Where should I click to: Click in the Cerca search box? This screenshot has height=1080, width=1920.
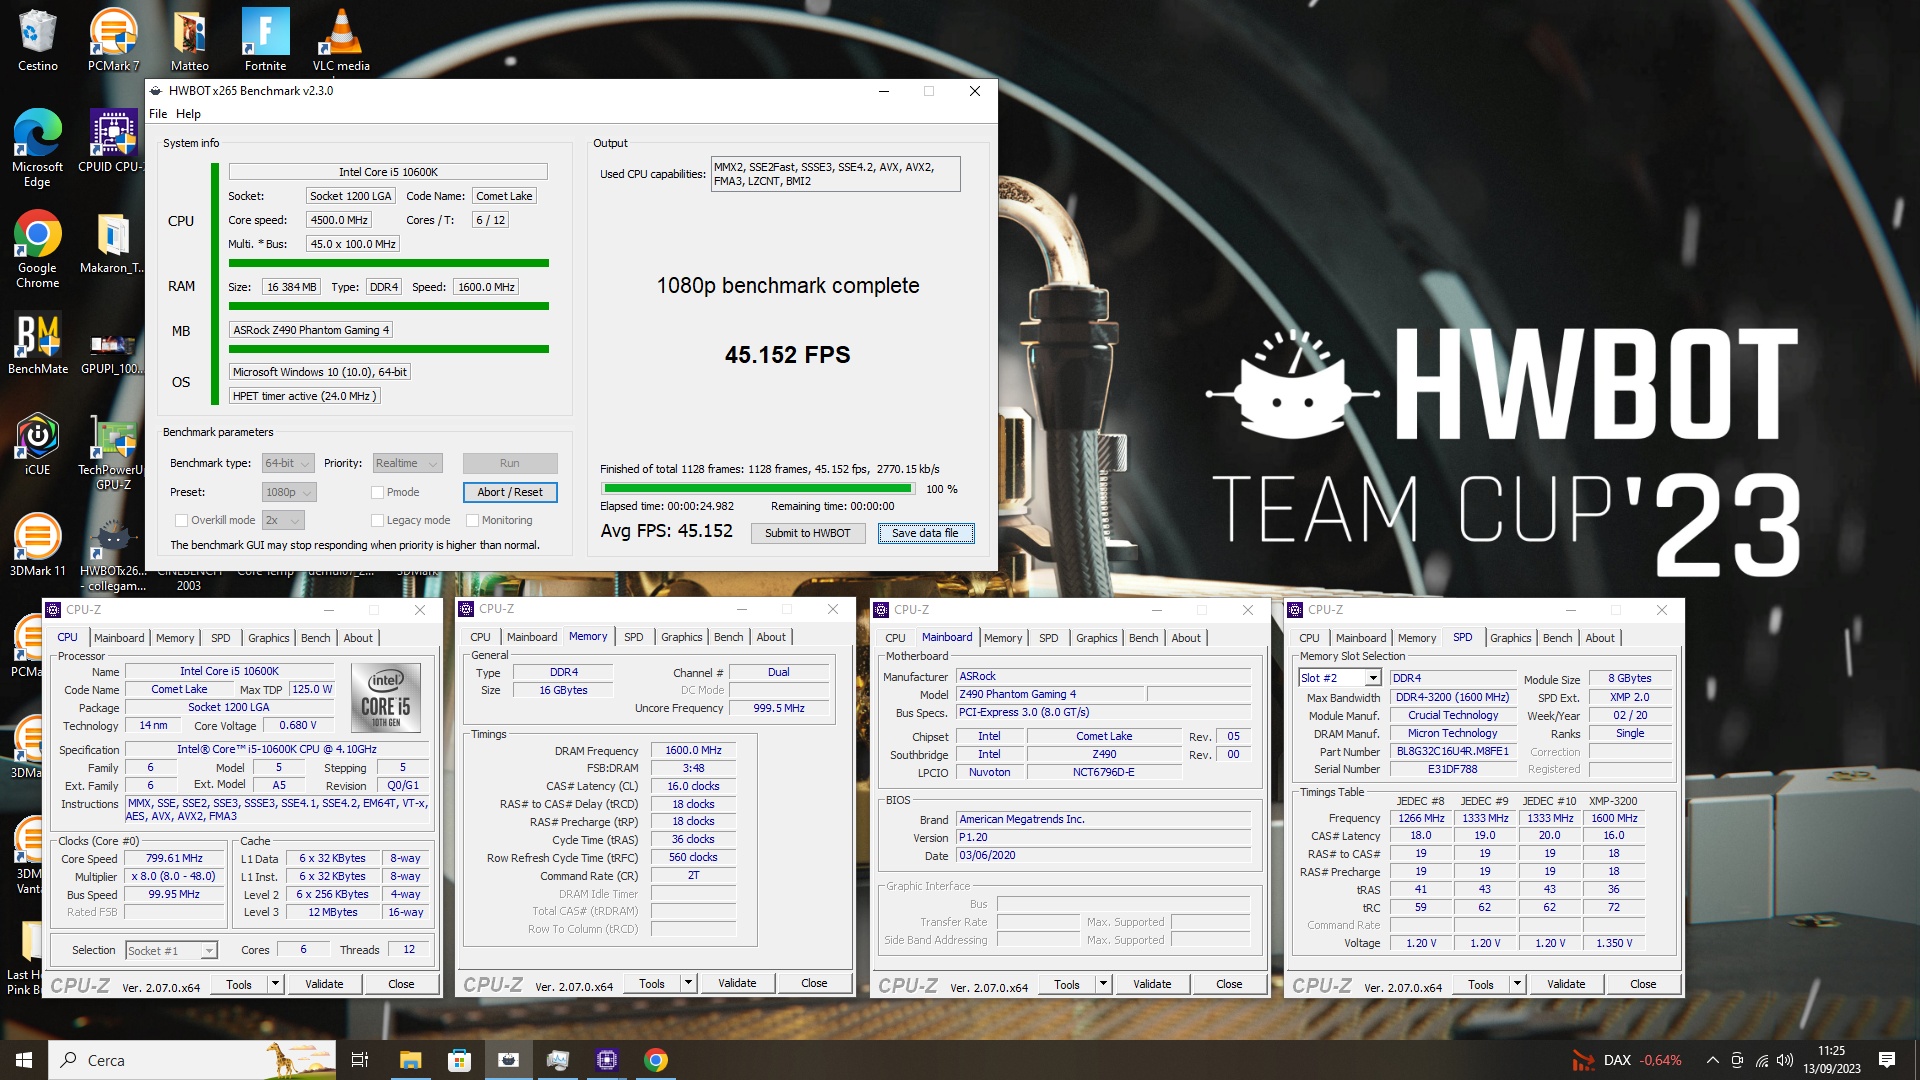pyautogui.click(x=194, y=1060)
